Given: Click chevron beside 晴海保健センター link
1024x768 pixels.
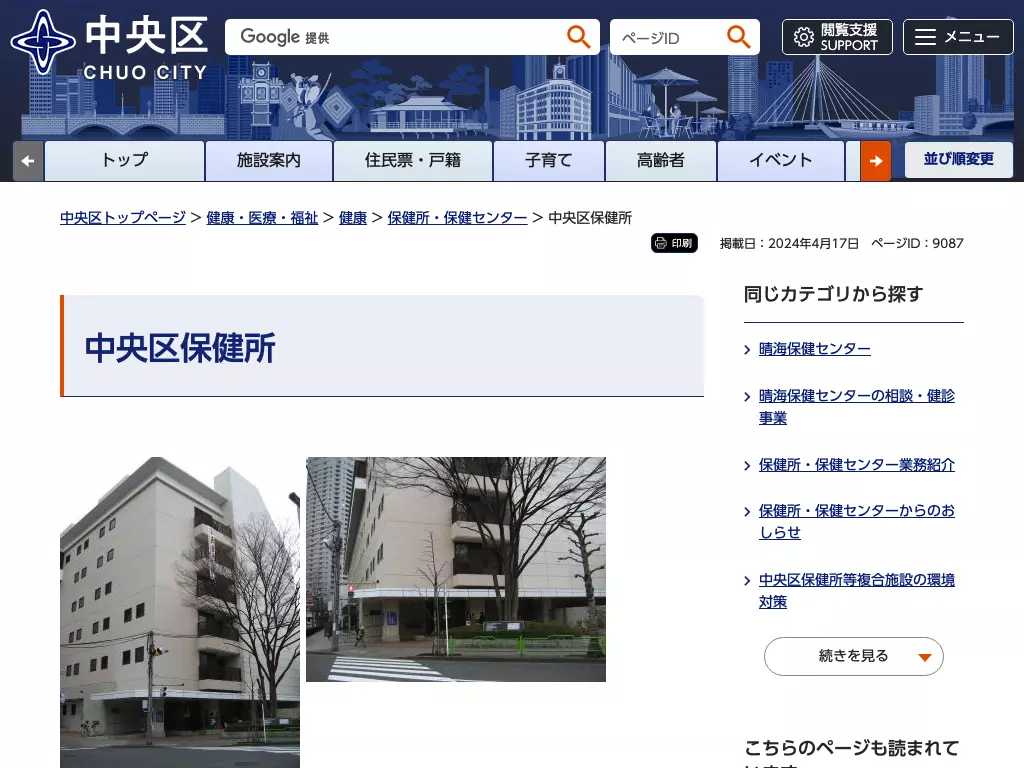Looking at the screenshot, I should click(x=748, y=350).
